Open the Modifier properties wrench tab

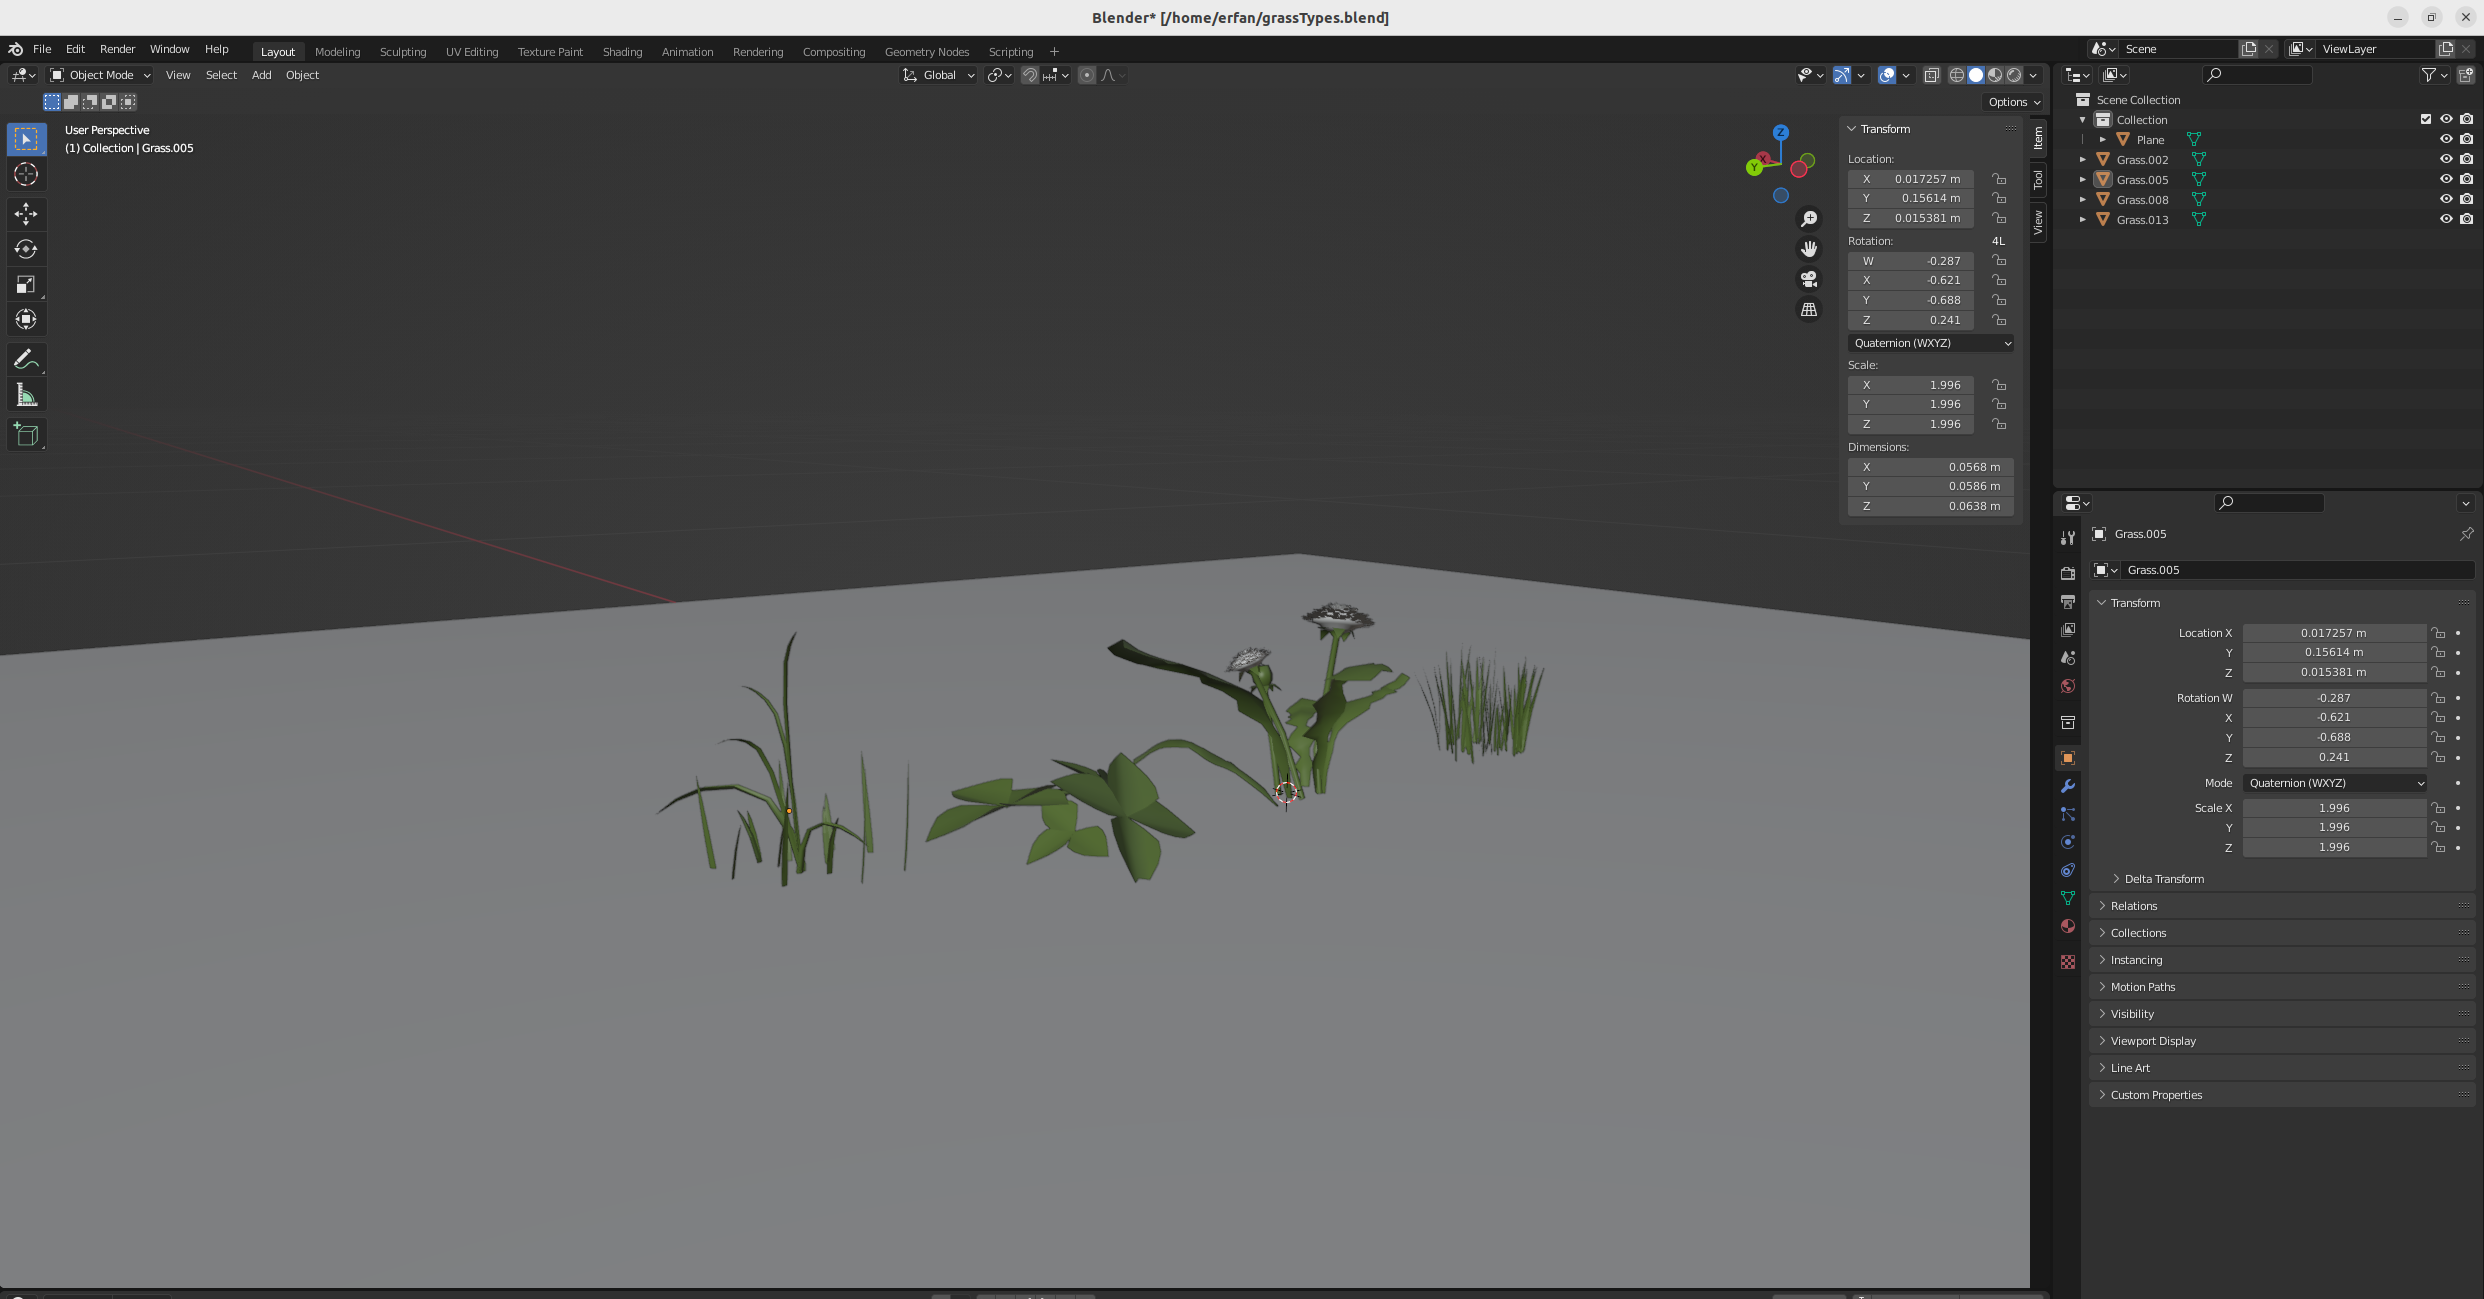click(x=2068, y=786)
